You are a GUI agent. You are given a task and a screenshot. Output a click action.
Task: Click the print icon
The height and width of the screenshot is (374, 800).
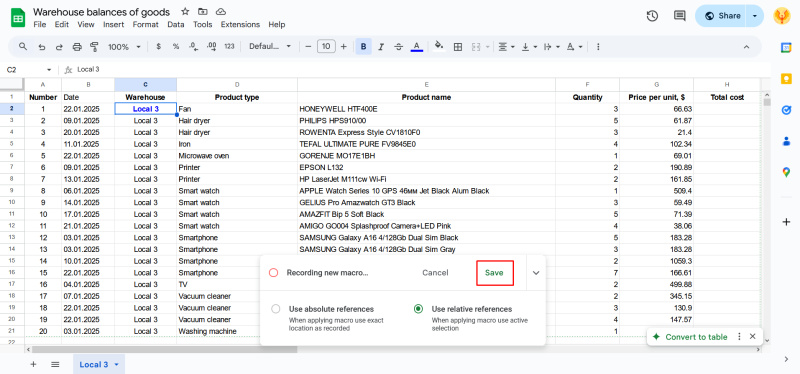(x=77, y=47)
